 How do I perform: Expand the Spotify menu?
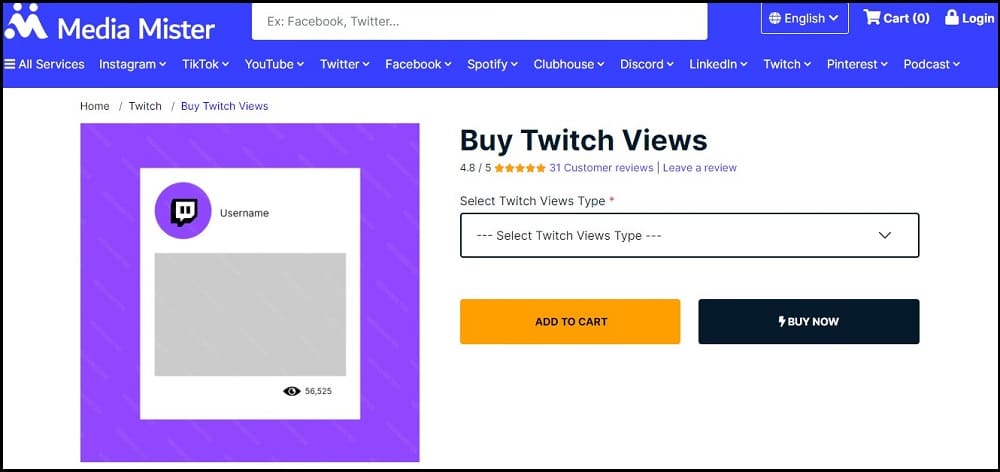492,64
